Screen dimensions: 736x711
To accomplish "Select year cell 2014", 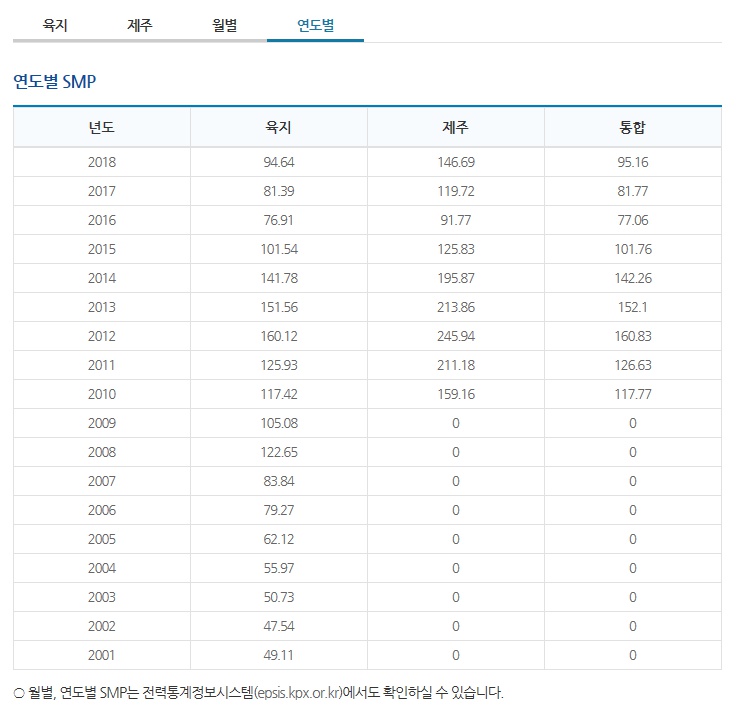I will 101,278.
